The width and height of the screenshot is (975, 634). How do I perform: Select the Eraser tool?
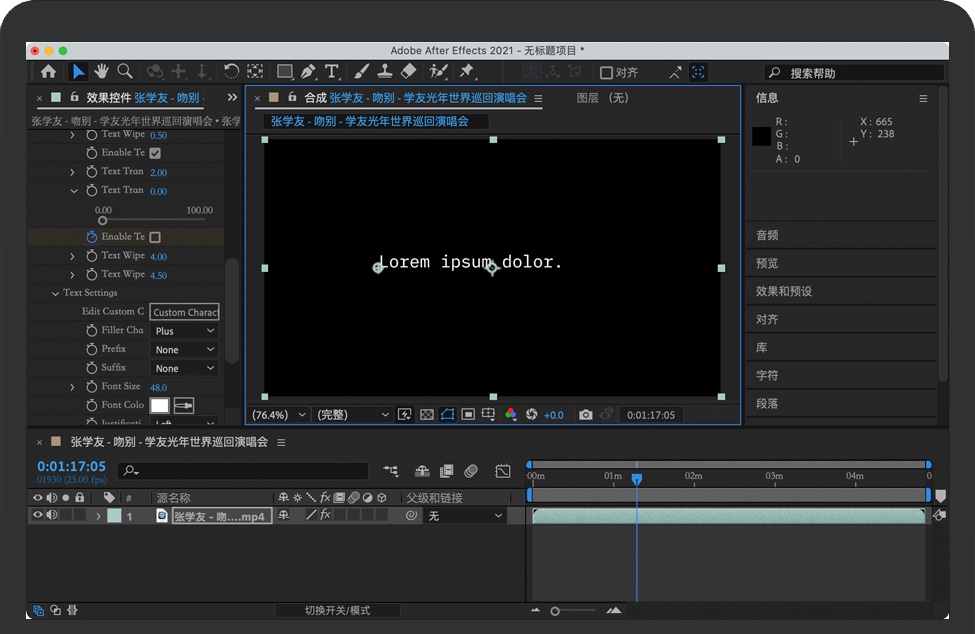click(x=408, y=72)
